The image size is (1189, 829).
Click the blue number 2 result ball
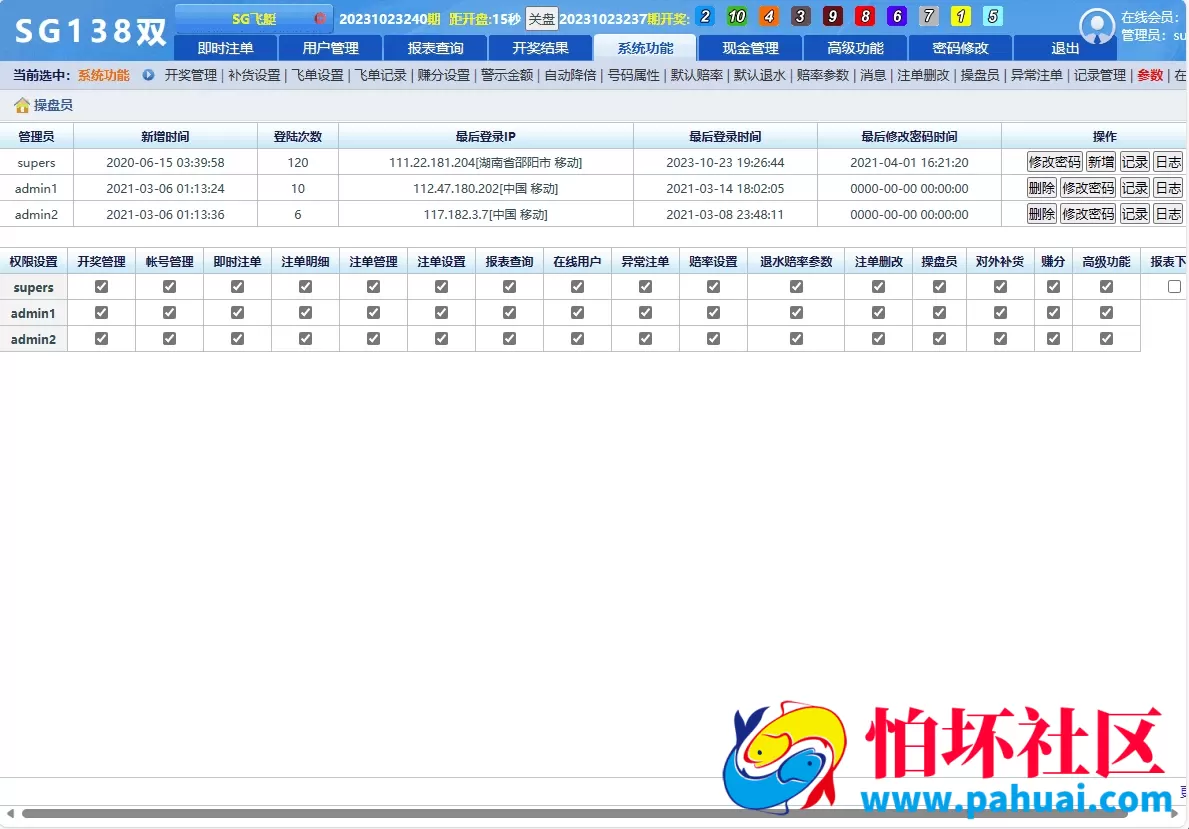(705, 16)
